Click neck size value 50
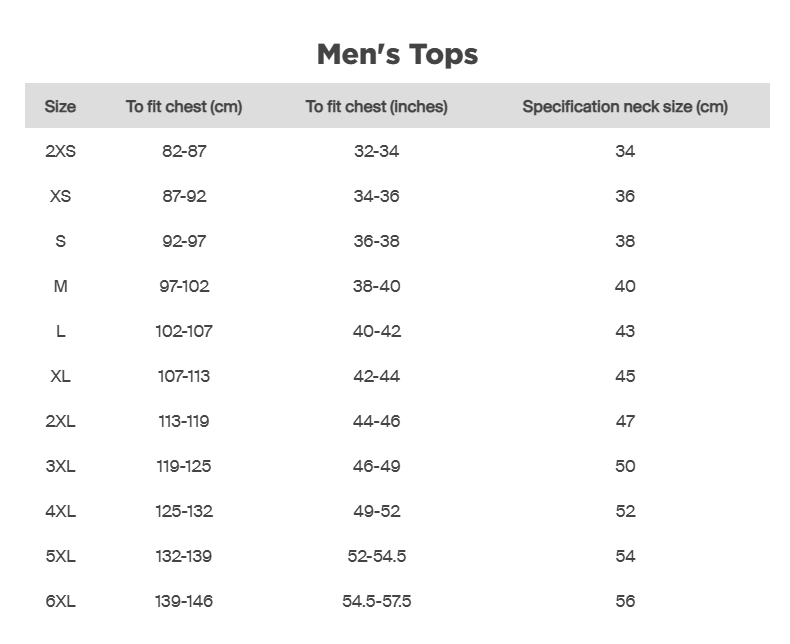Screen dimensions: 790x644 coord(625,466)
